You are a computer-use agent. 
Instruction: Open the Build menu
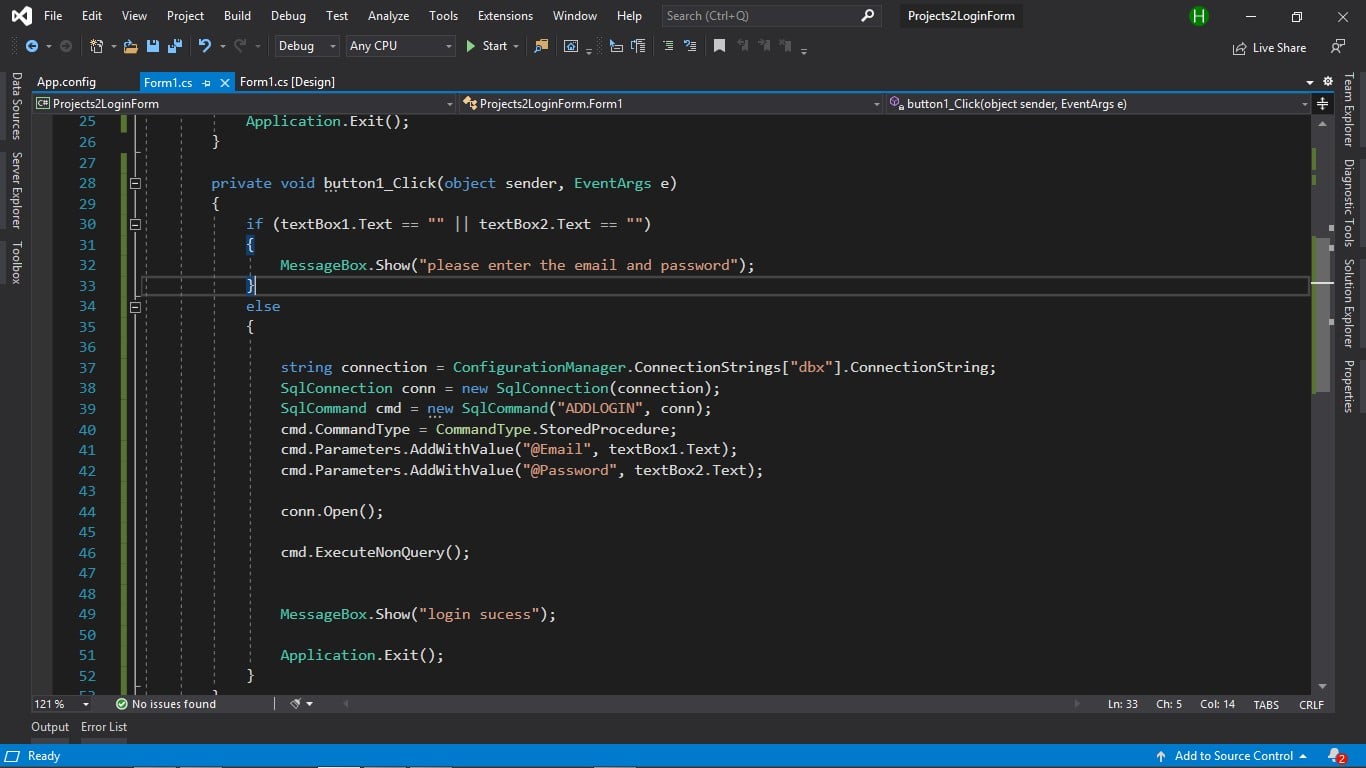[x=237, y=16]
